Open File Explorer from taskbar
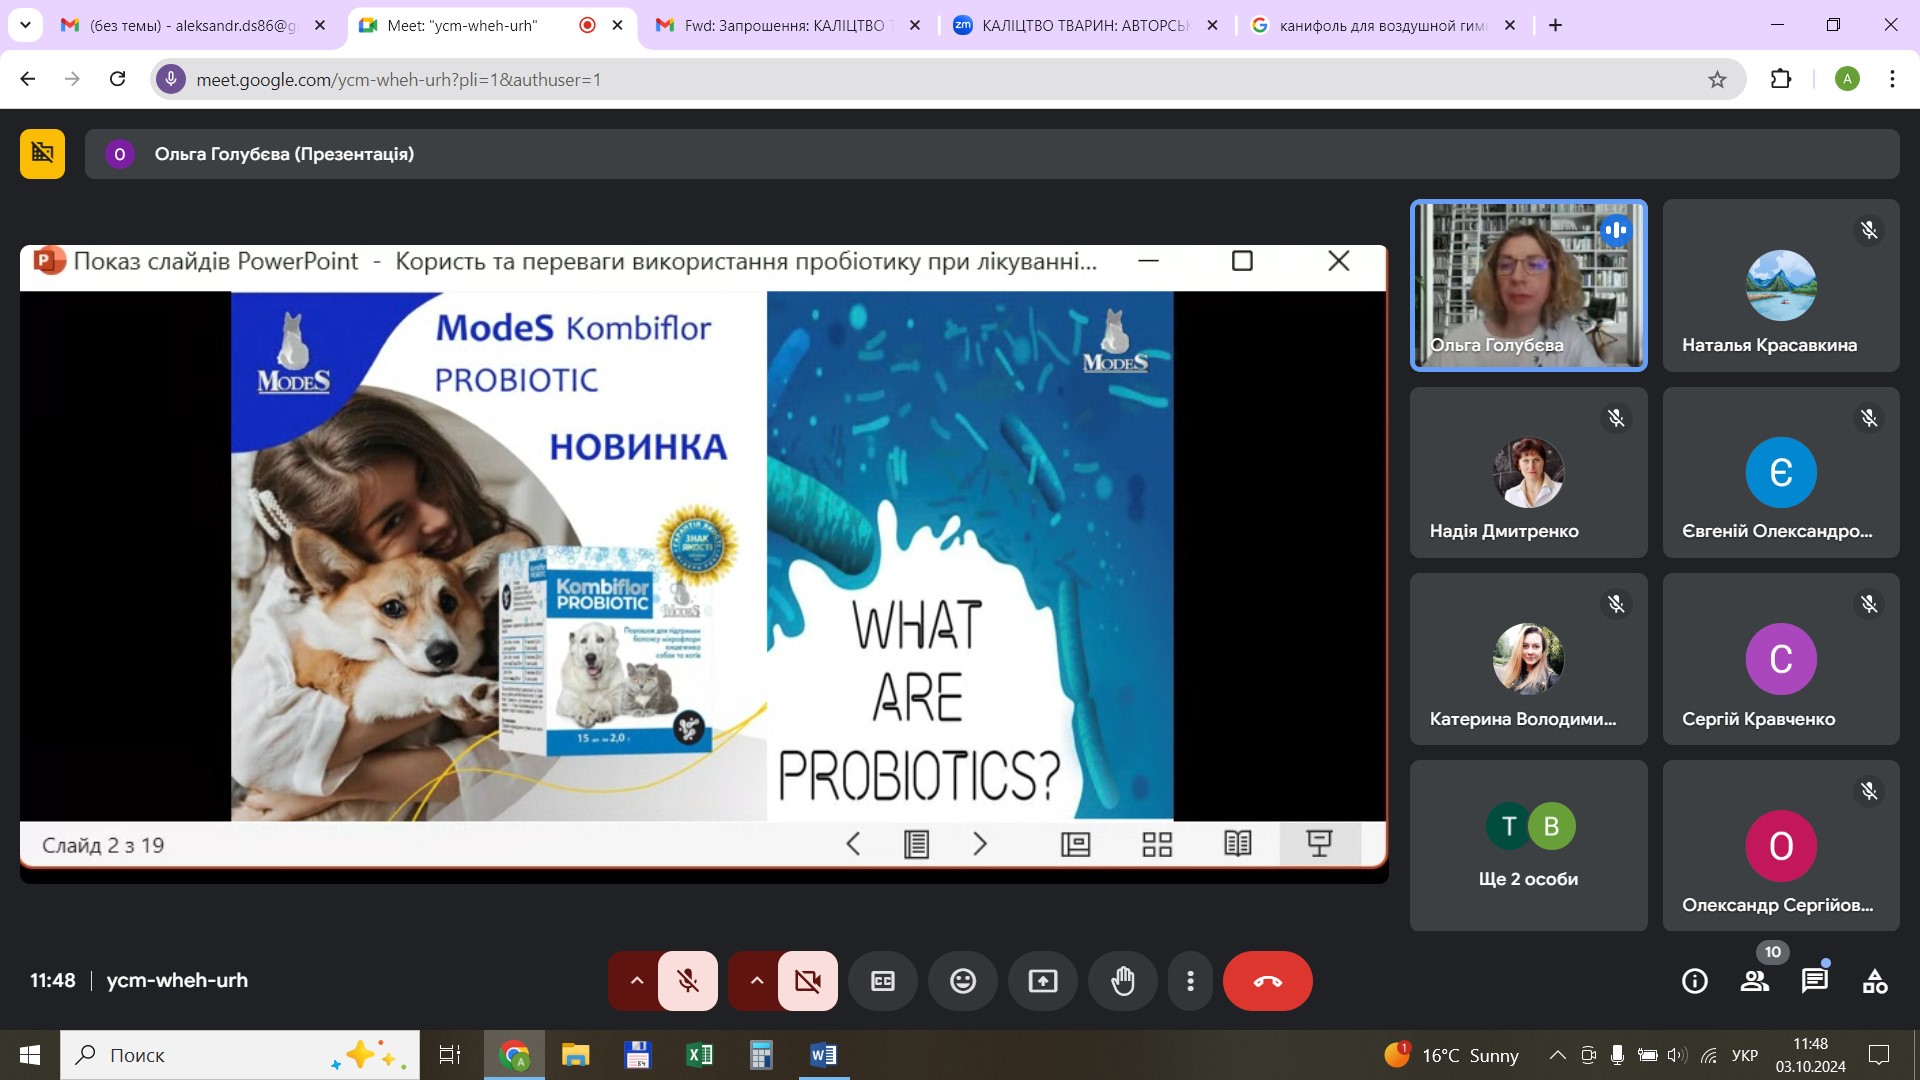1920x1080 pixels. (576, 1055)
